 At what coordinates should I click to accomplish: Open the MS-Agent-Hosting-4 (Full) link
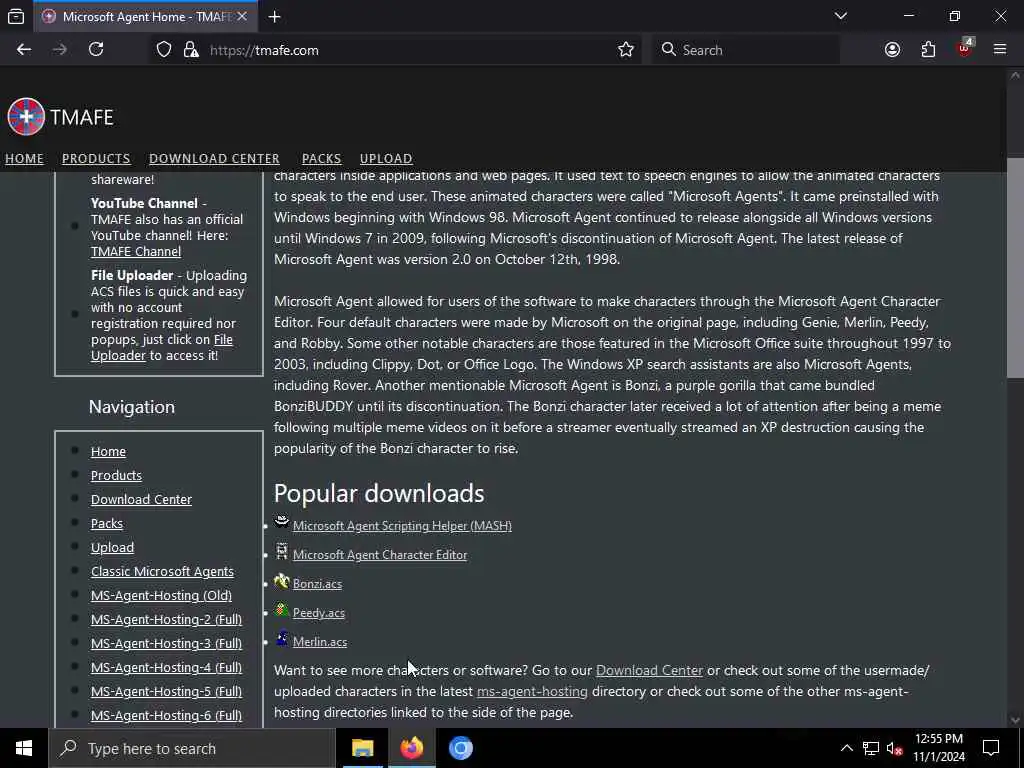point(166,667)
